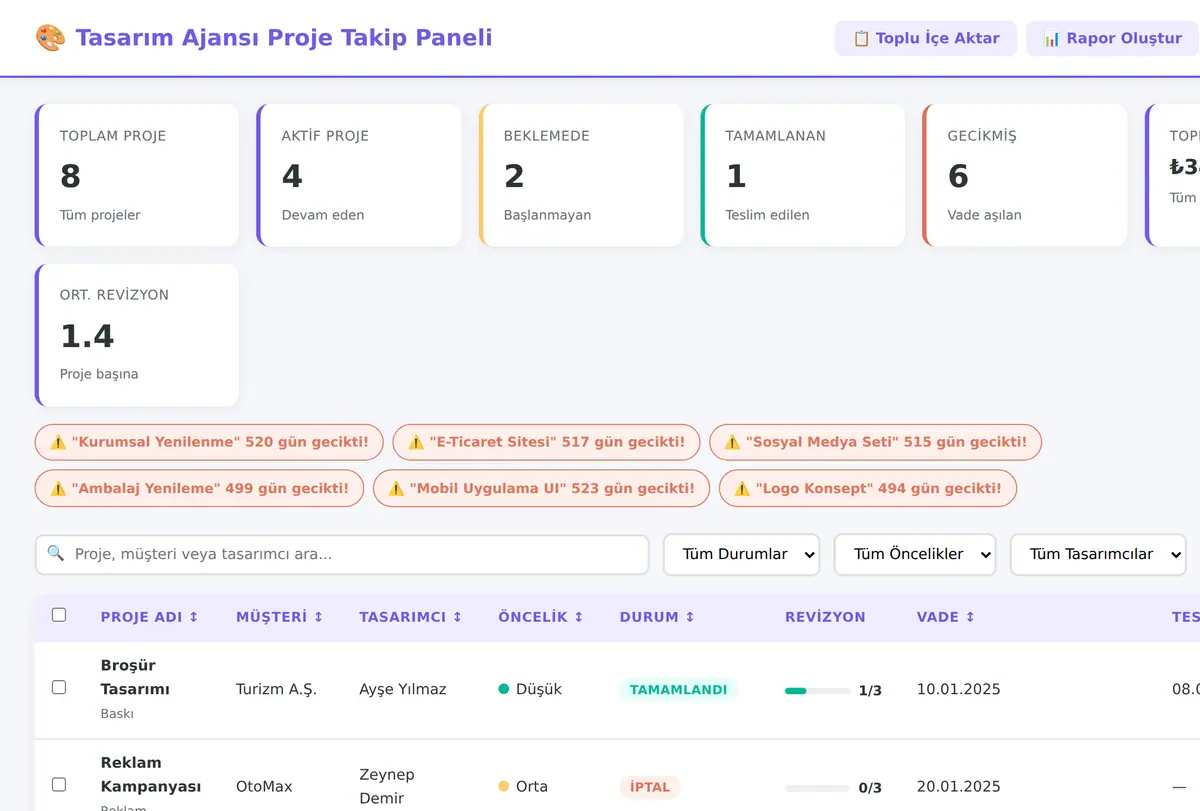The image size is (1200, 811).
Task: Click the Tasarım Ajansı Proje Takip Paneli title
Action: 284,38
